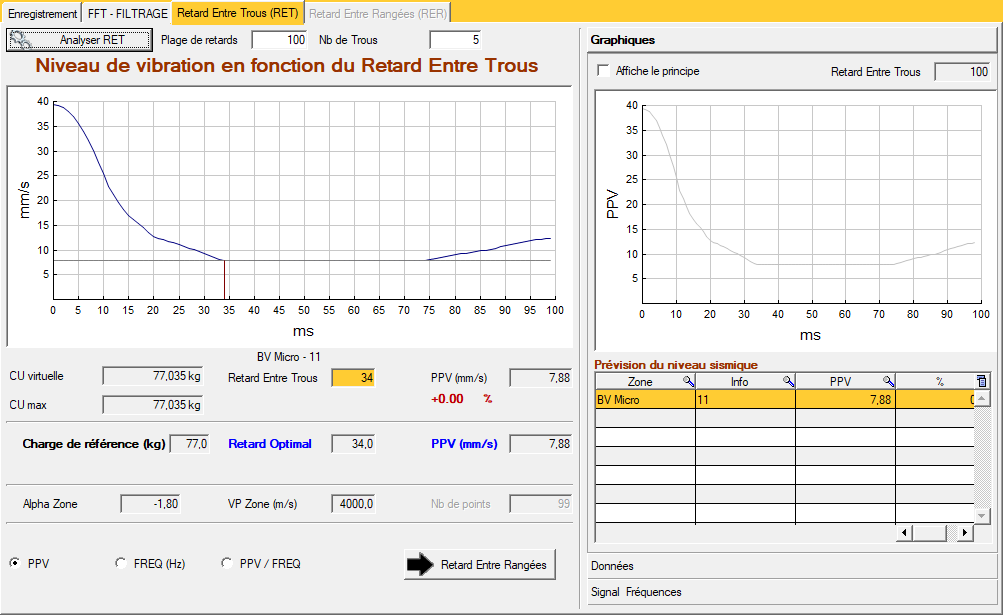Expand the Données section
The width and height of the screenshot is (1003, 615).
pos(794,566)
